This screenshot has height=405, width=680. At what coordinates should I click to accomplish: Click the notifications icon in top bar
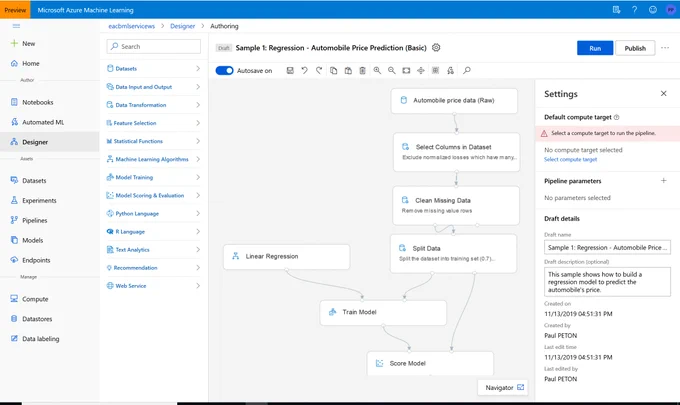616,10
